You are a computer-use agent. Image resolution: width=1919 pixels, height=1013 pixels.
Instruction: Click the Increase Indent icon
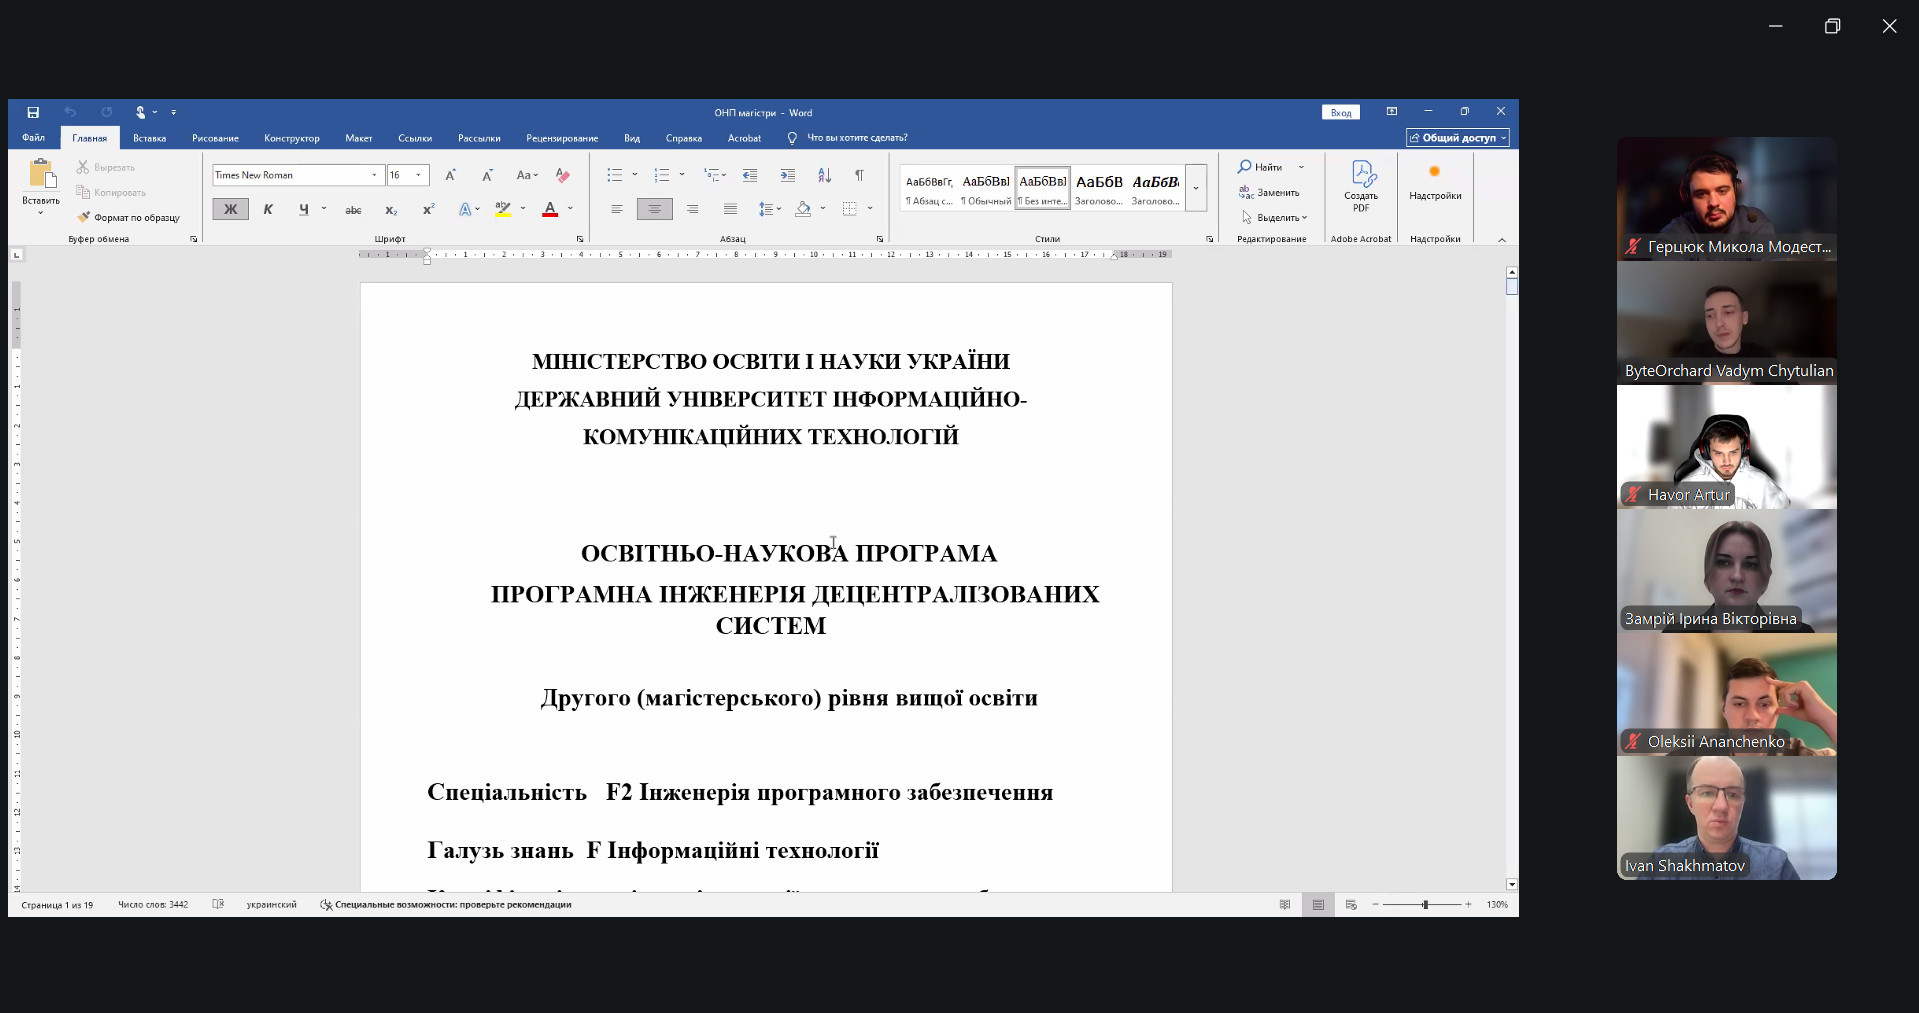click(x=788, y=175)
